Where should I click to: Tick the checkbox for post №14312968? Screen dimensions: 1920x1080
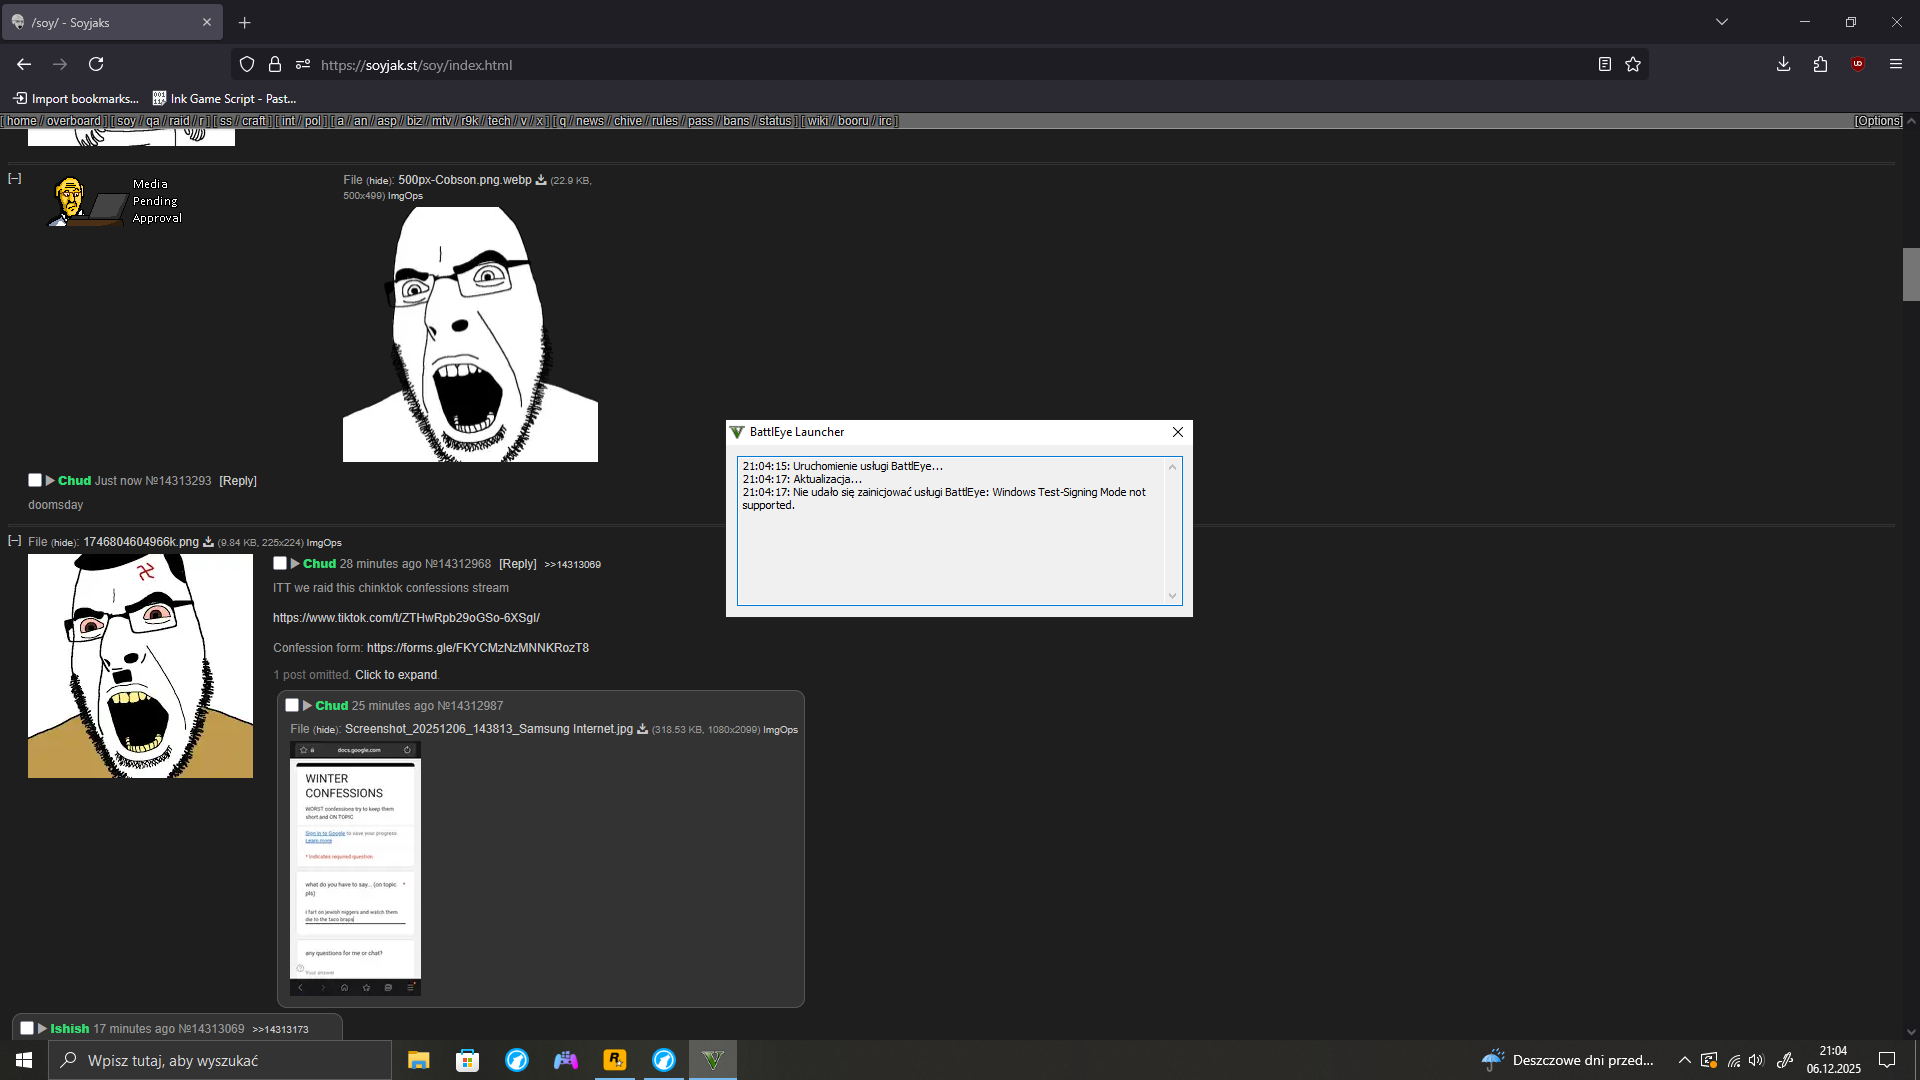point(280,563)
